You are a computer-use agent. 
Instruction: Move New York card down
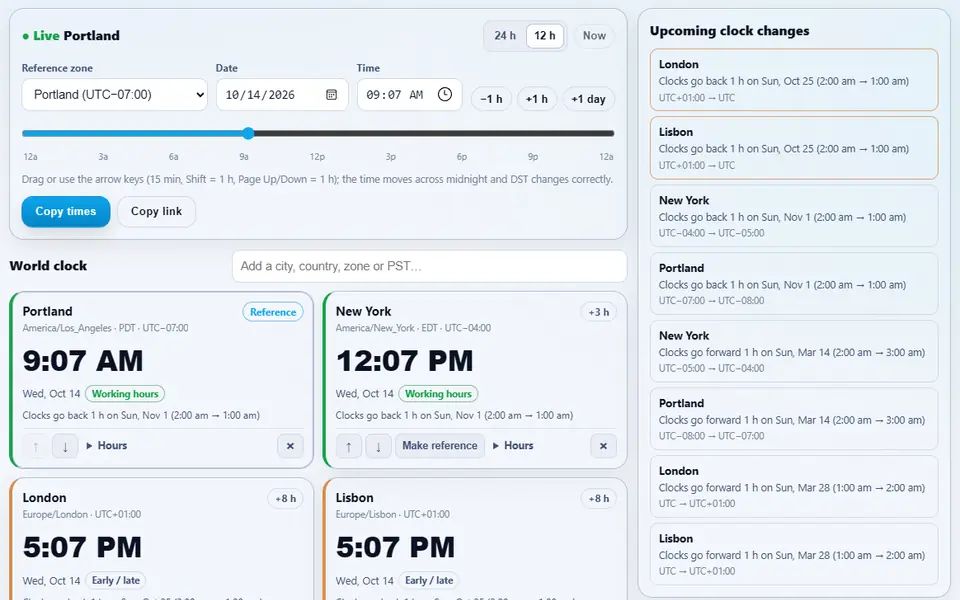[x=378, y=446]
